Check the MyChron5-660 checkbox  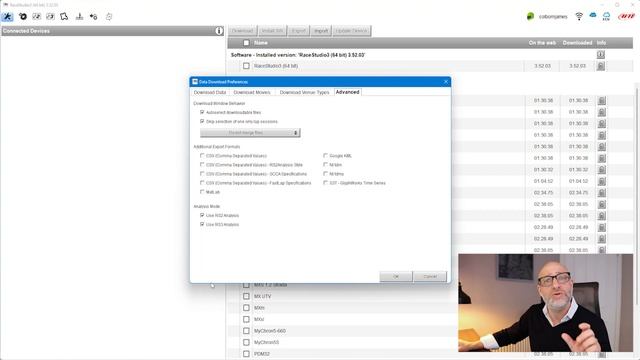click(x=246, y=331)
